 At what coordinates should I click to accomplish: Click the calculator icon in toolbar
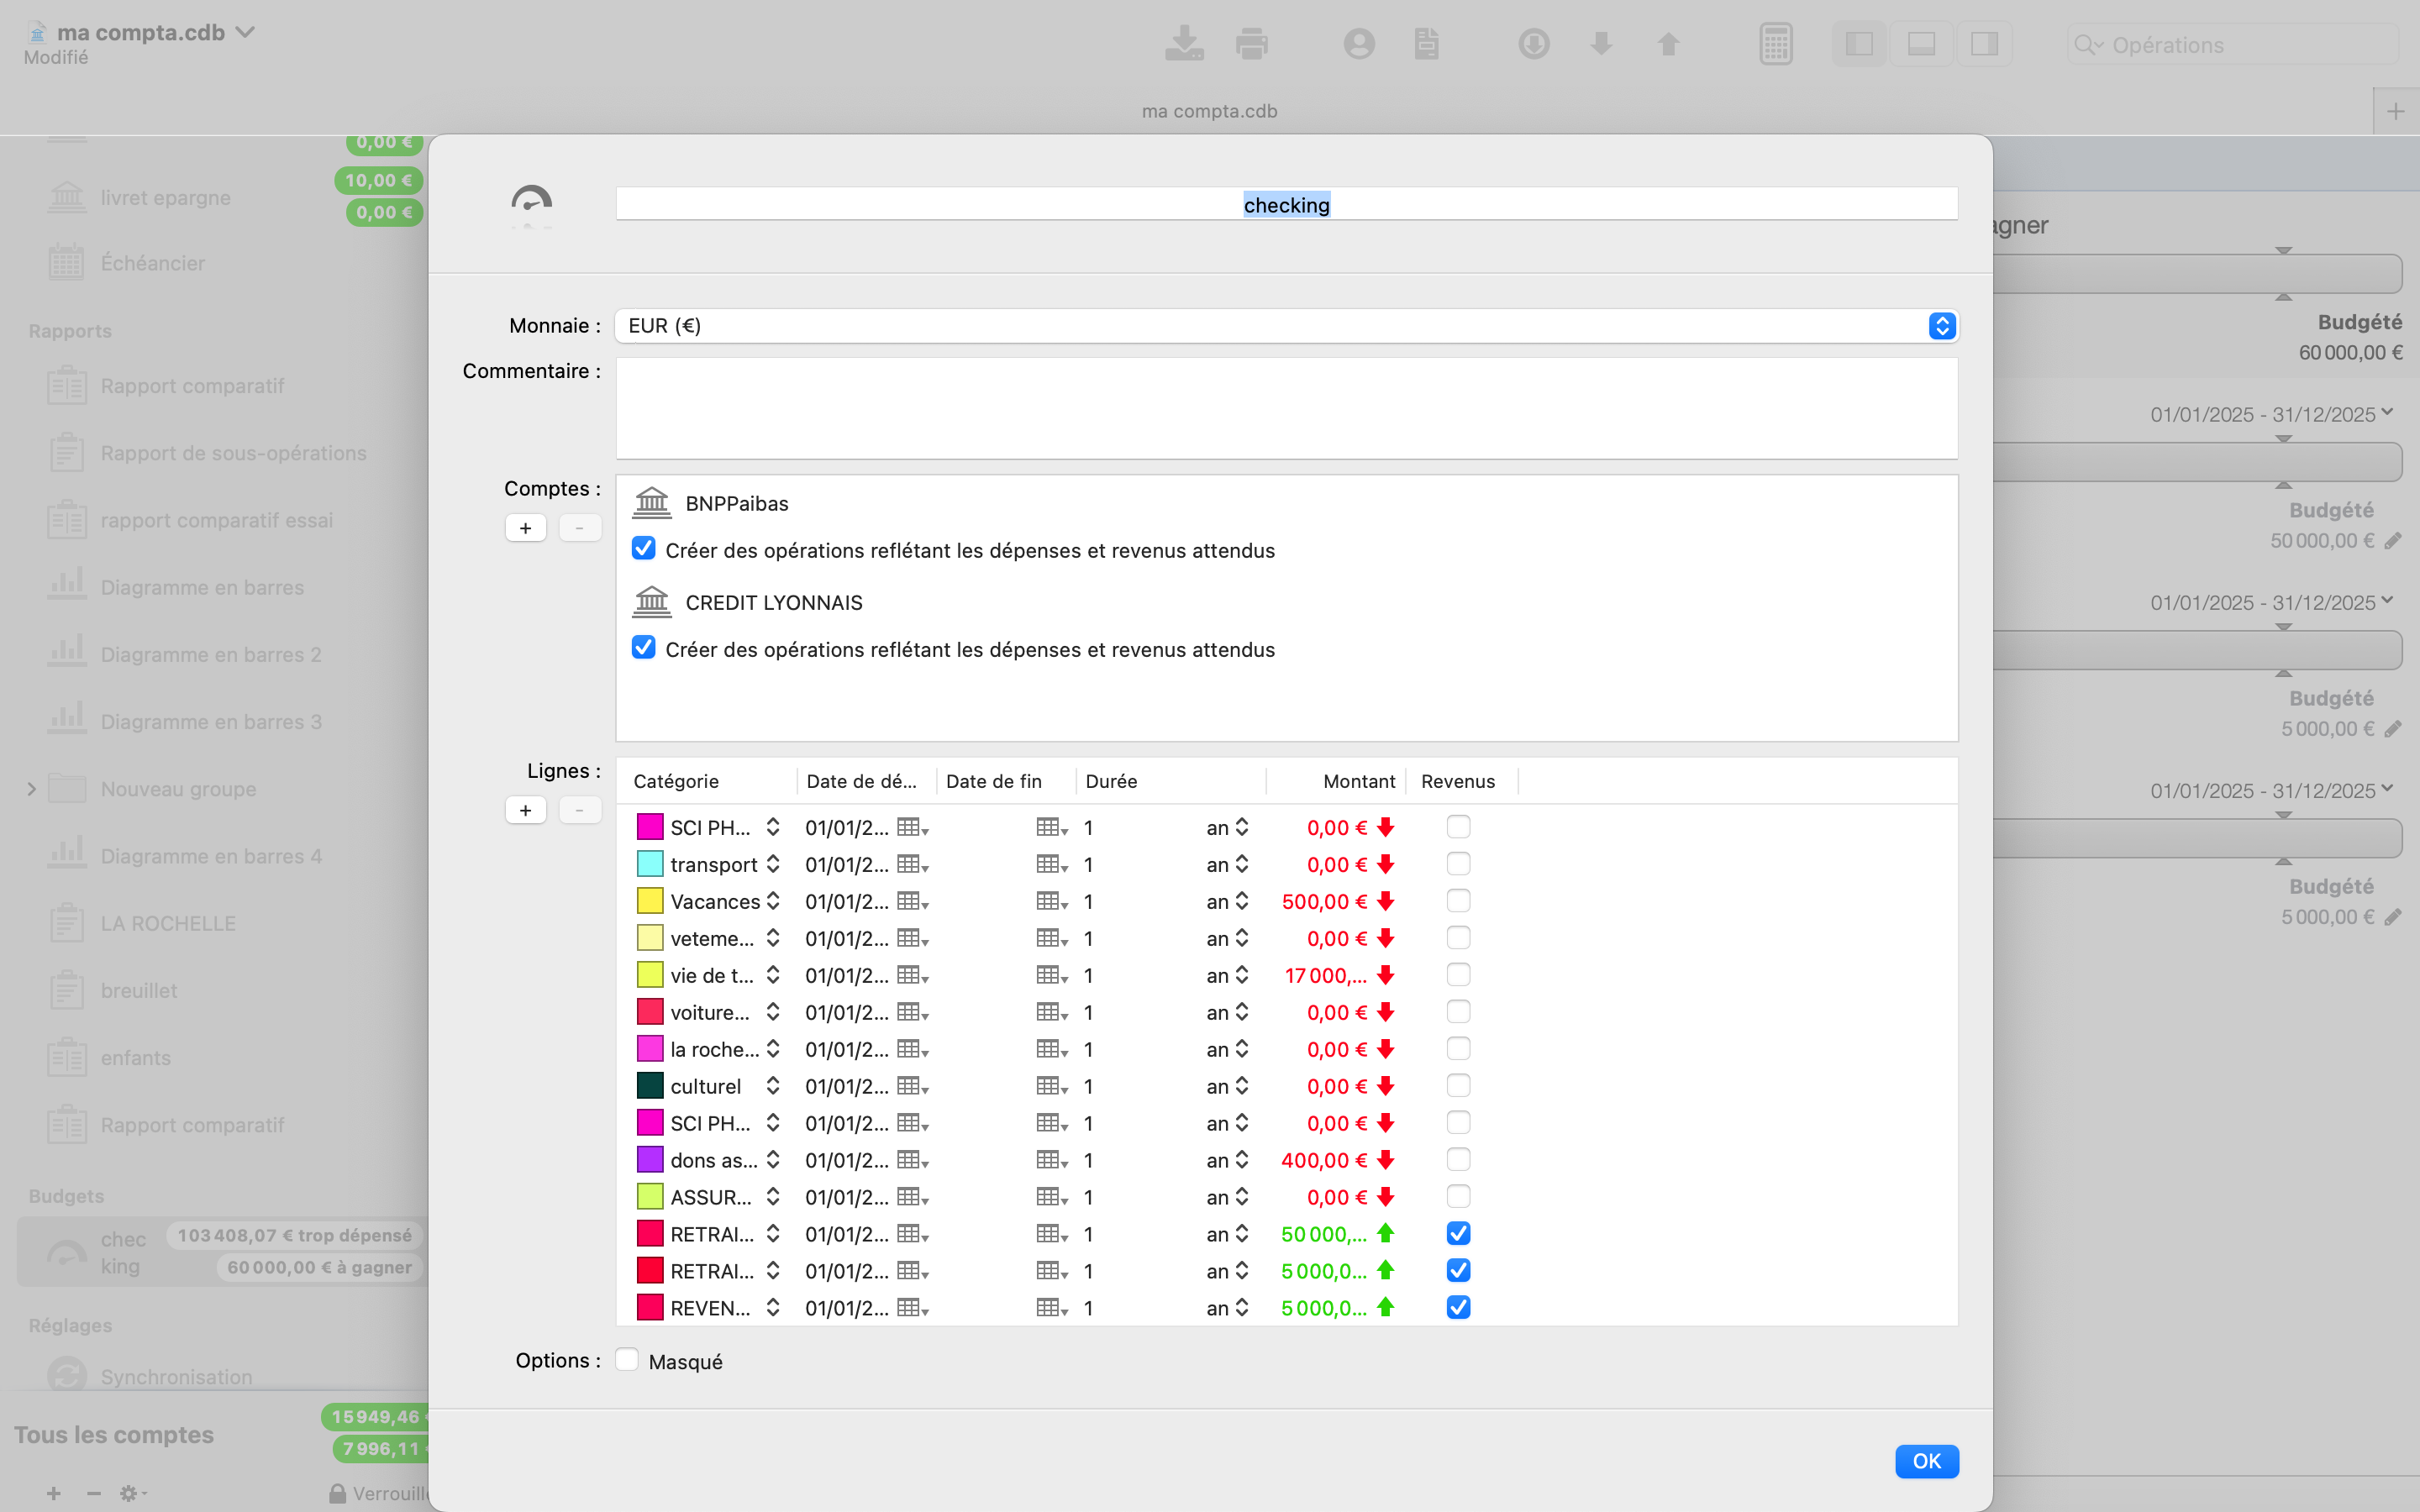[x=1775, y=44]
